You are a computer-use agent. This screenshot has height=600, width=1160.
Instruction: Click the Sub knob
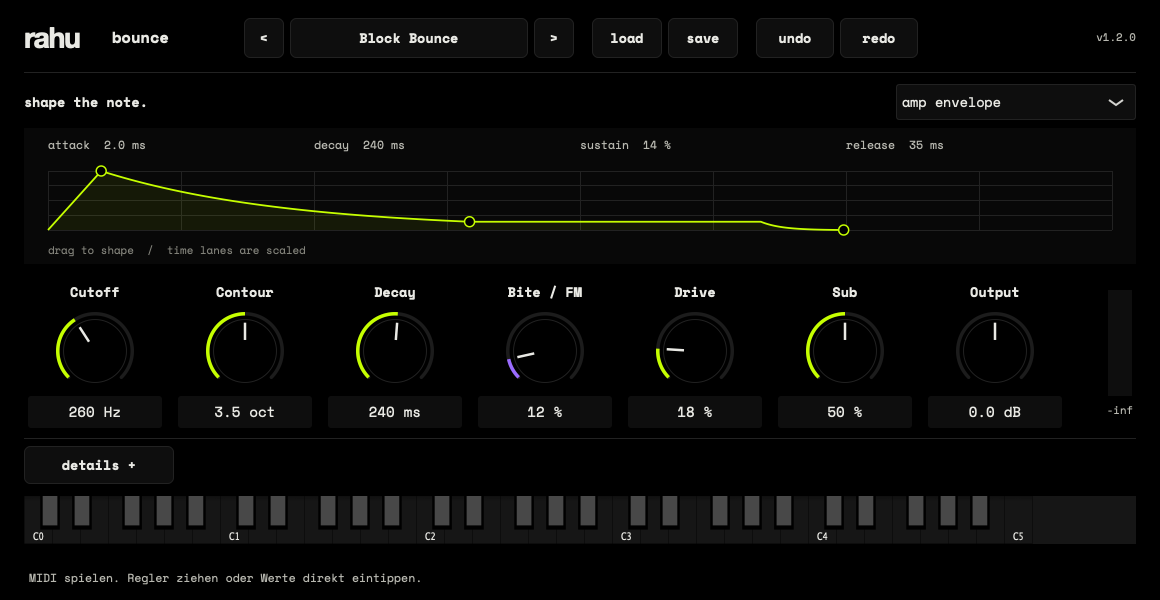[845, 349]
